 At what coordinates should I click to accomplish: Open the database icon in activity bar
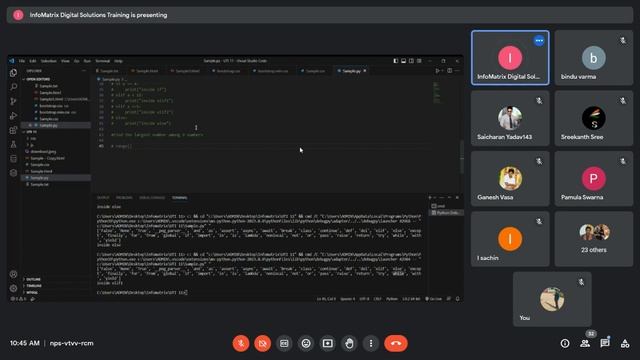[x=13, y=159]
